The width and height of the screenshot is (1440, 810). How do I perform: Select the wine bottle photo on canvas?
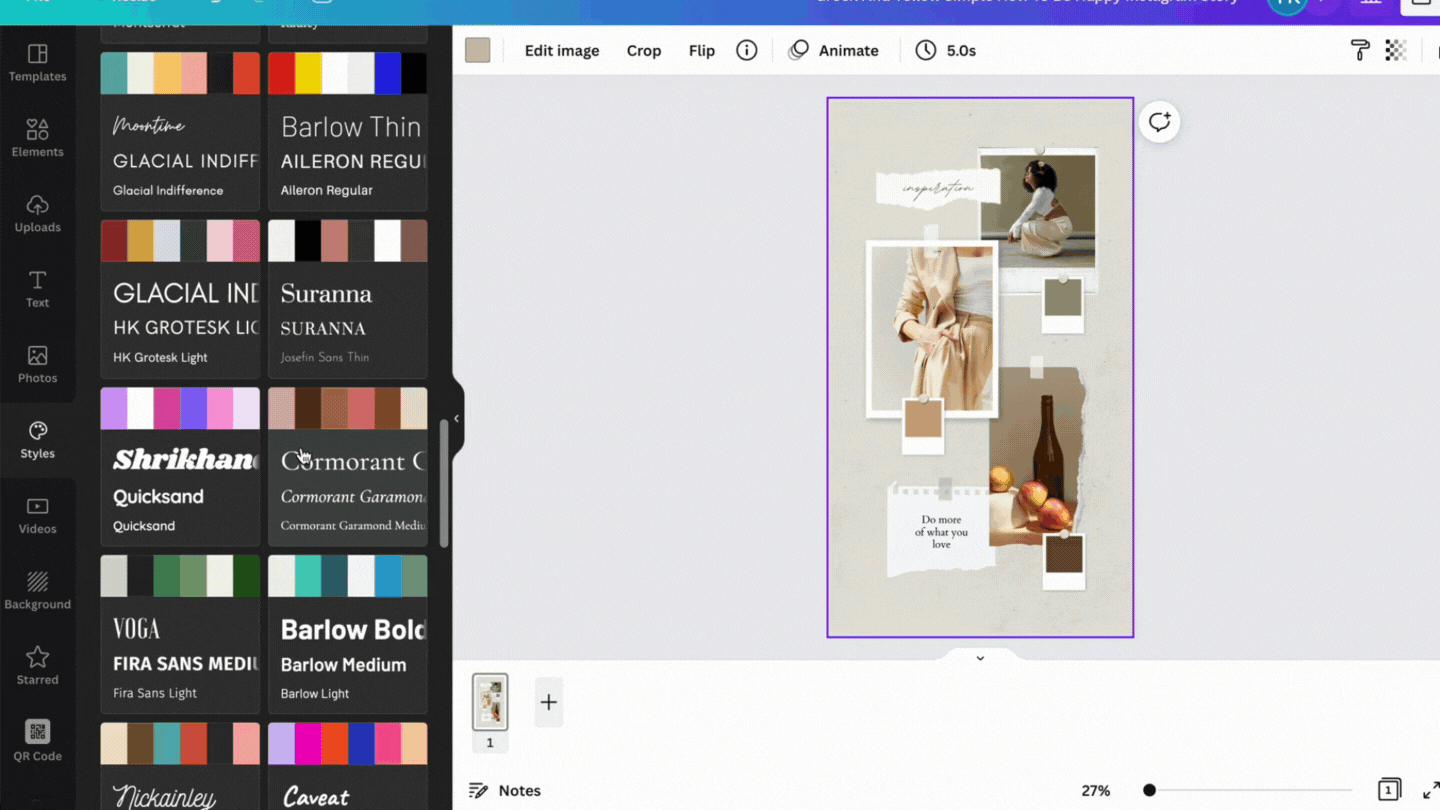[x=1036, y=455]
